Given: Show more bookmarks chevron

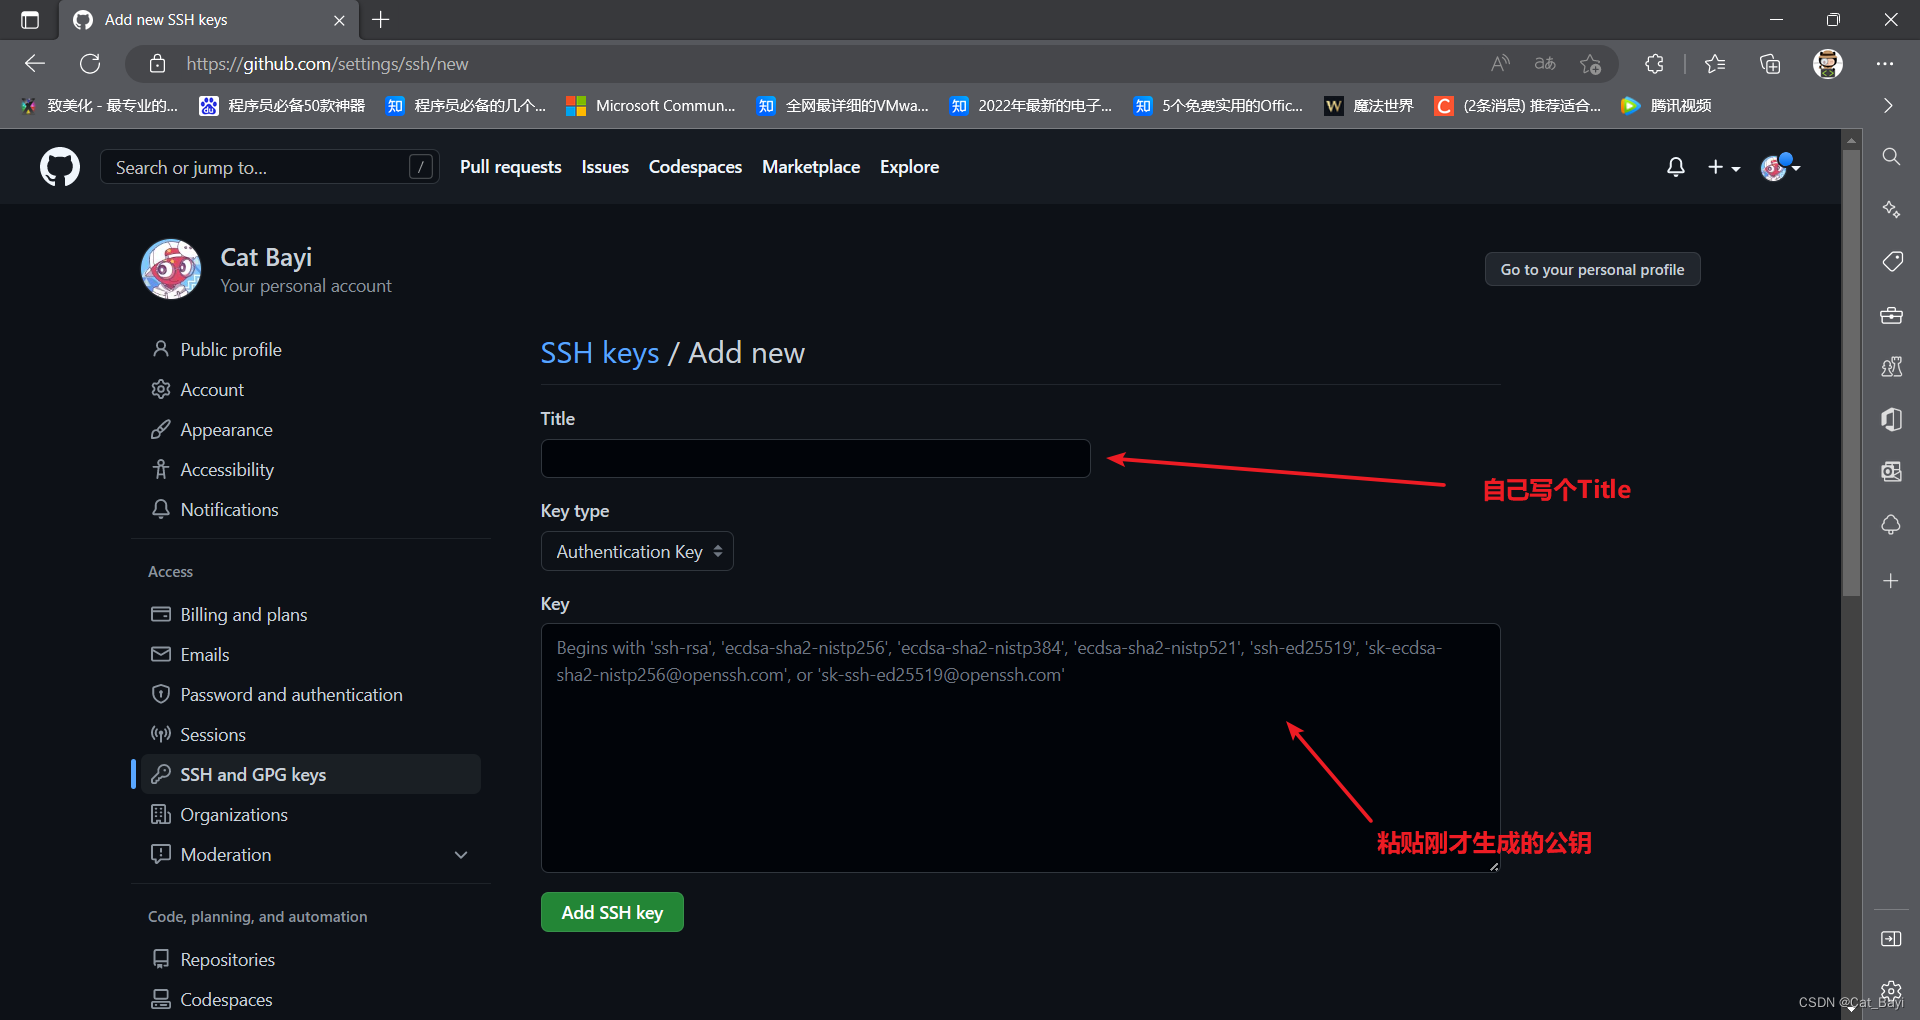Looking at the screenshot, I should pyautogui.click(x=1888, y=105).
